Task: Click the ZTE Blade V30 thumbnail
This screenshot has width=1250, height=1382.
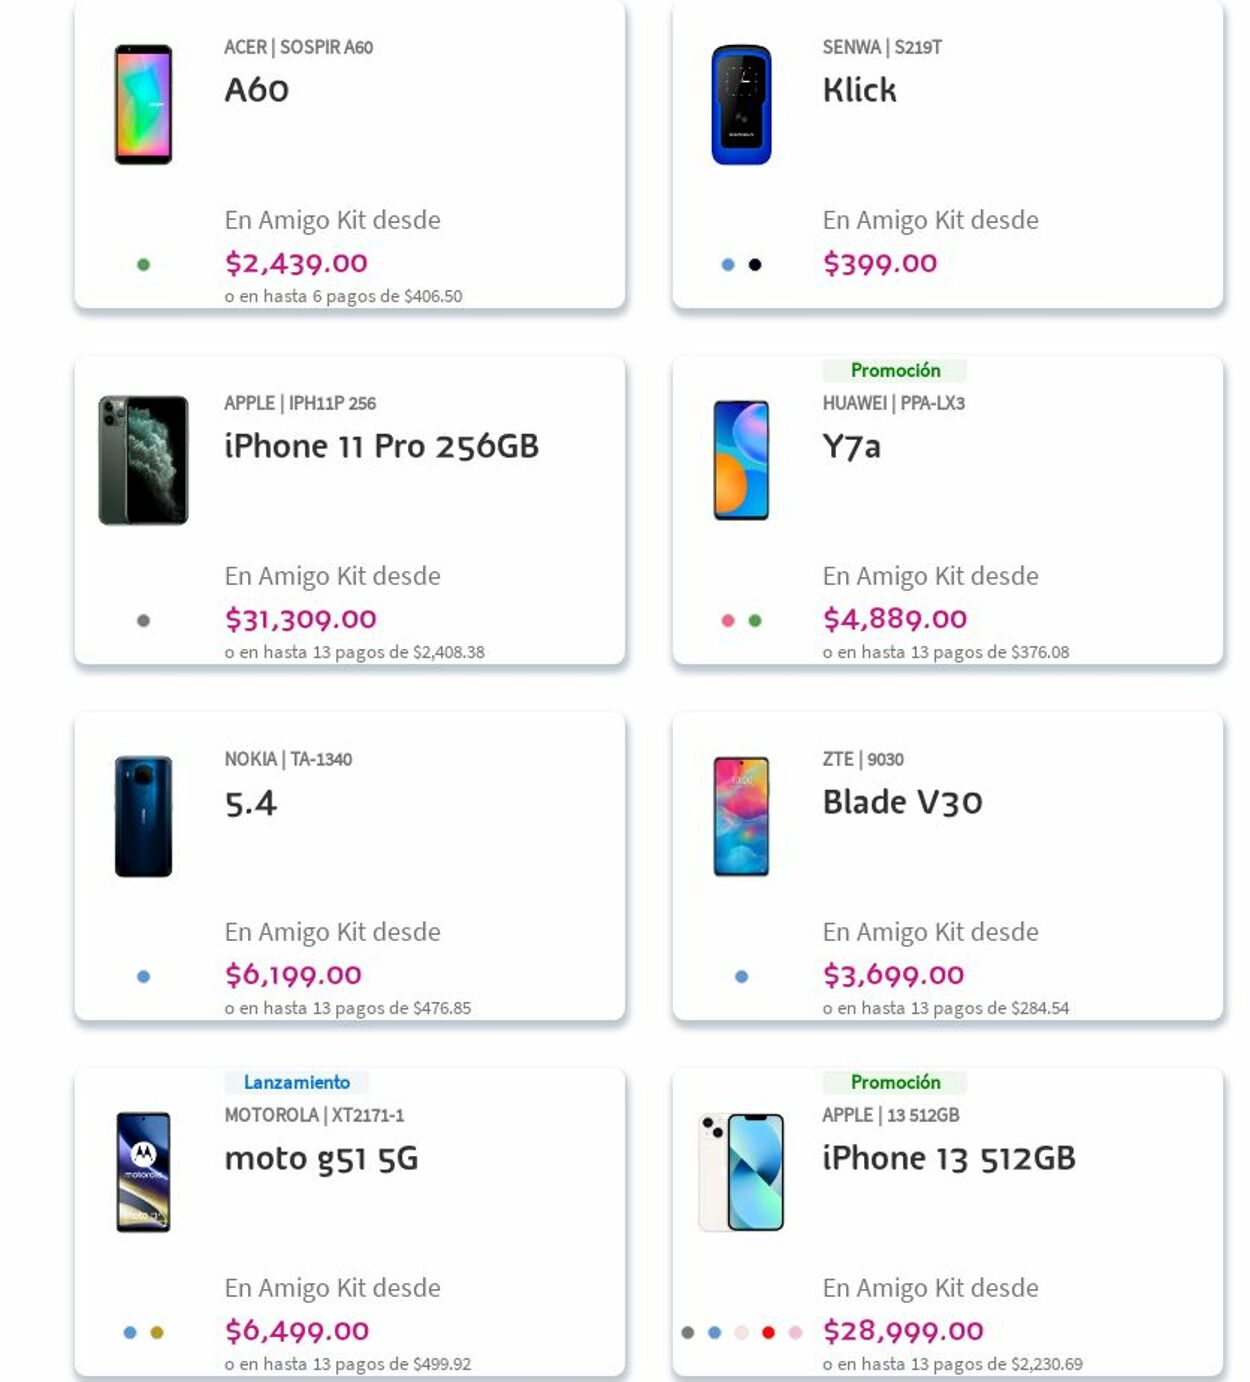Action: 741,816
